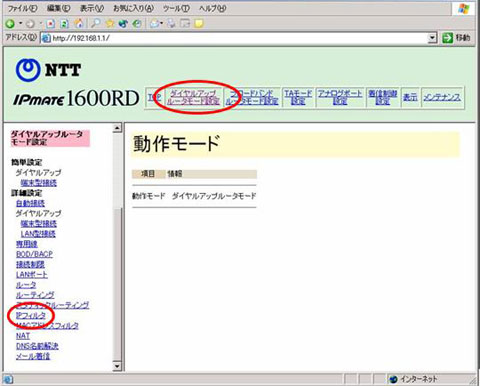Open the History toolbar icon
480x386 pixels.
pos(137,24)
